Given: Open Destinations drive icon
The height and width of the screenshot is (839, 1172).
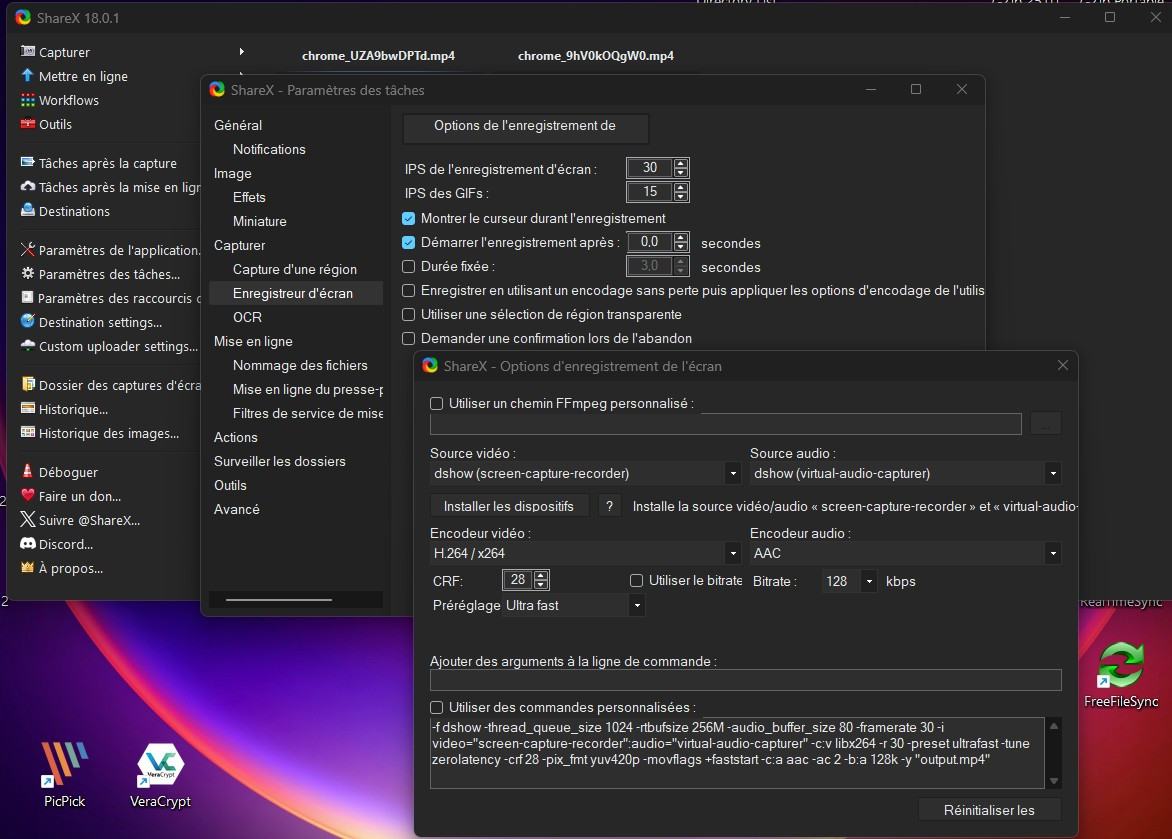Looking at the screenshot, I should click(x=28, y=210).
